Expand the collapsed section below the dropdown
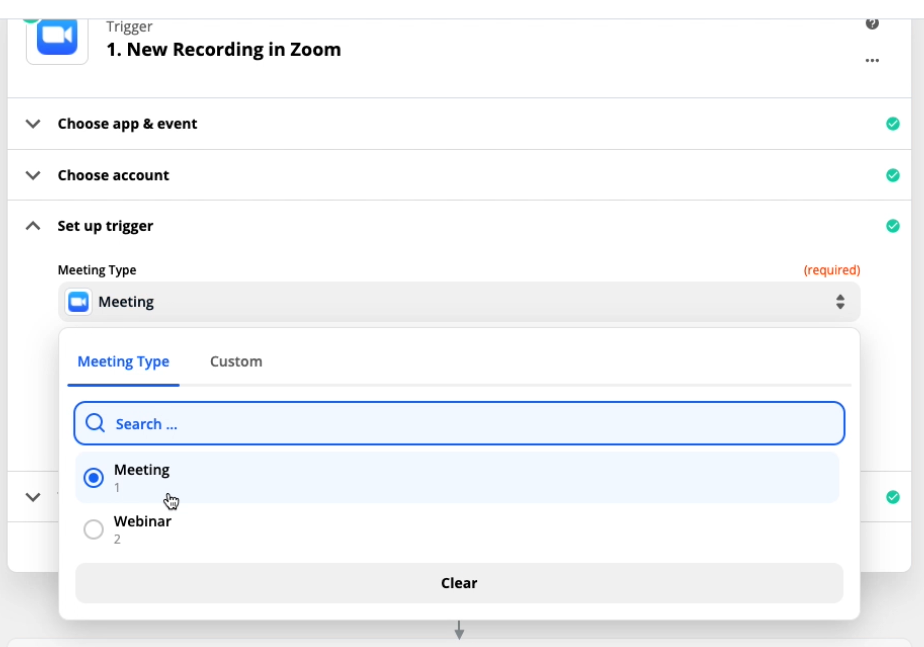 point(33,497)
